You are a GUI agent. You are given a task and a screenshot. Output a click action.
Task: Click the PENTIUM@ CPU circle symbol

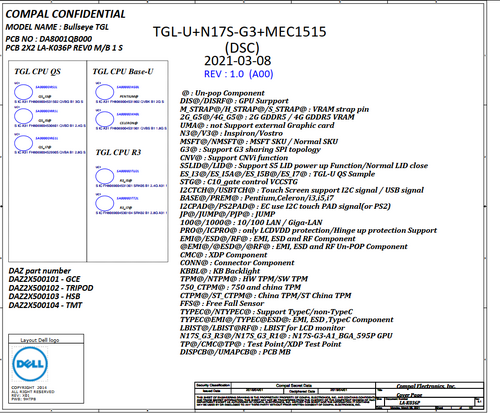click(104, 92)
